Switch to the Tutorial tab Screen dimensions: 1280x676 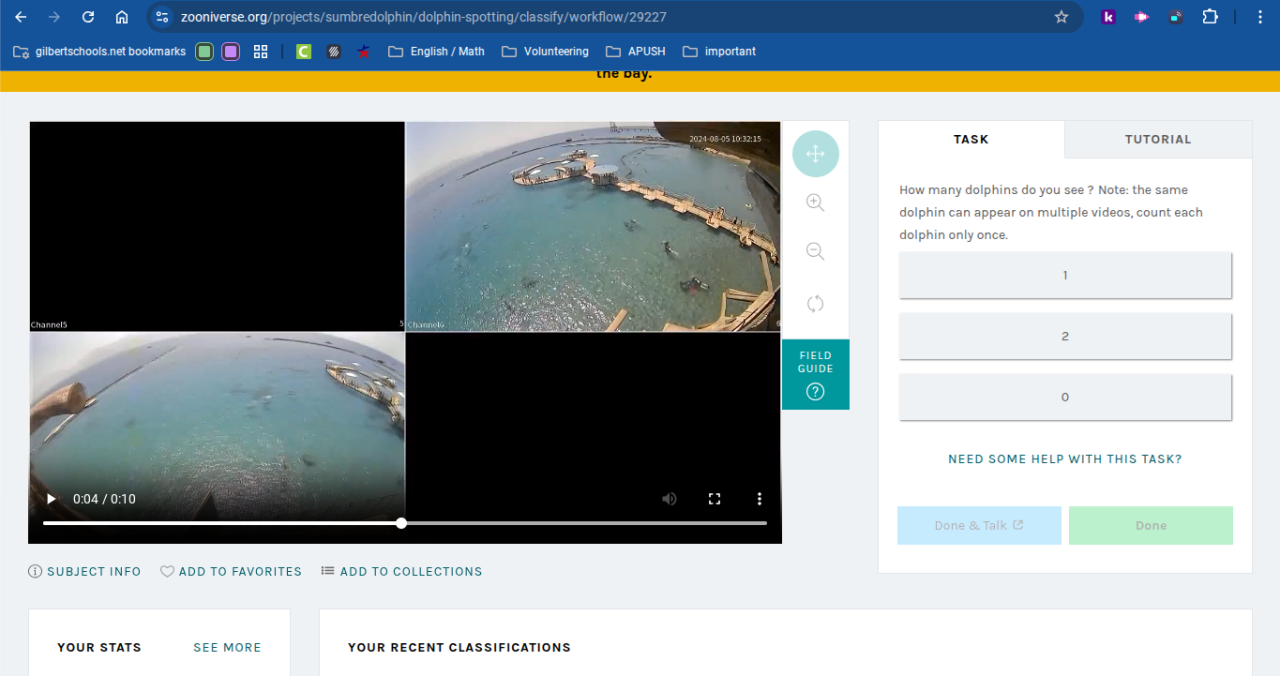pos(1157,140)
